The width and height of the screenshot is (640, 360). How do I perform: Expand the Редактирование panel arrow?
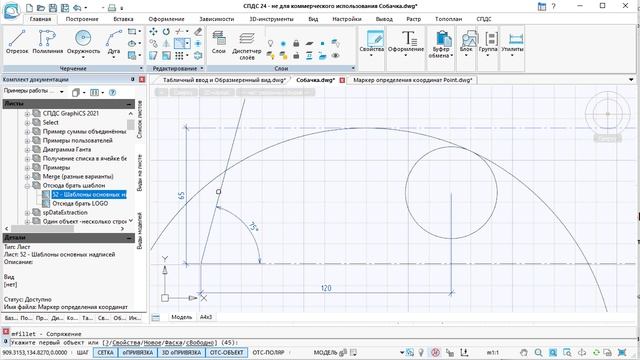point(202,68)
